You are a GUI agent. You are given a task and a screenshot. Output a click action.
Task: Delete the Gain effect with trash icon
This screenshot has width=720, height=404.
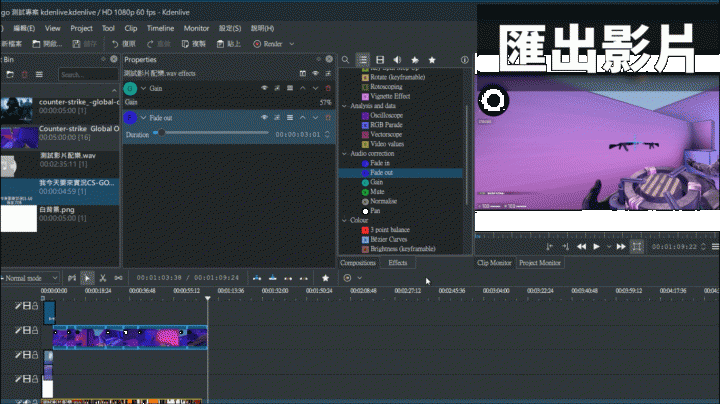328,88
